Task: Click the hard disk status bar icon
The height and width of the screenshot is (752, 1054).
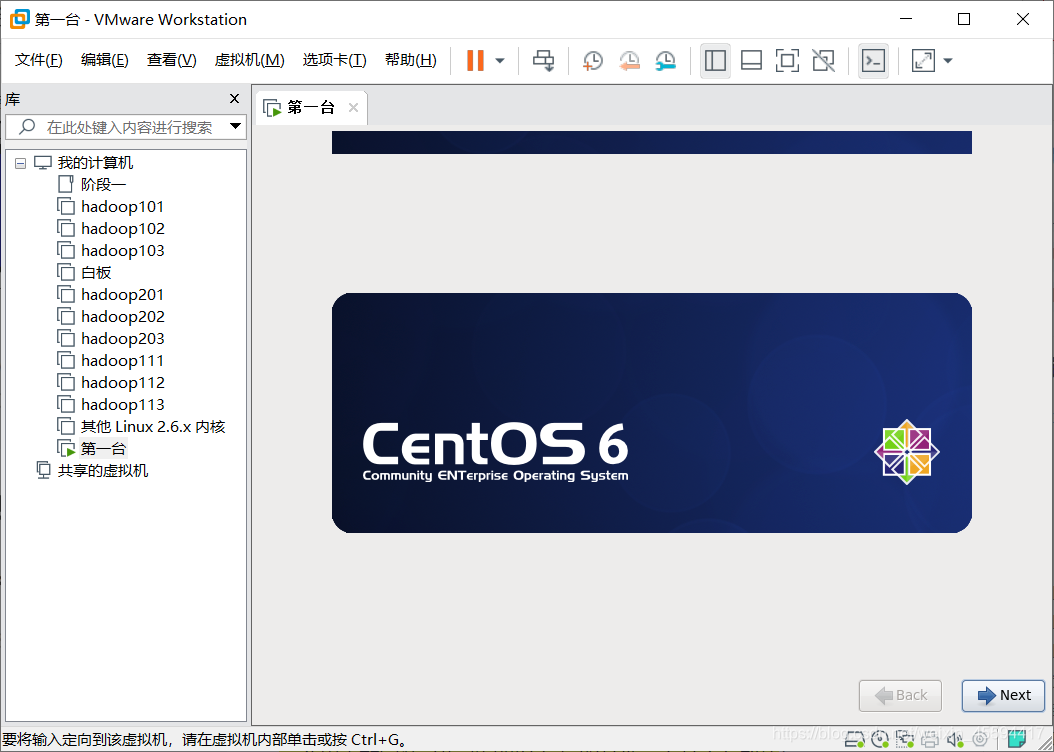Action: 854,741
